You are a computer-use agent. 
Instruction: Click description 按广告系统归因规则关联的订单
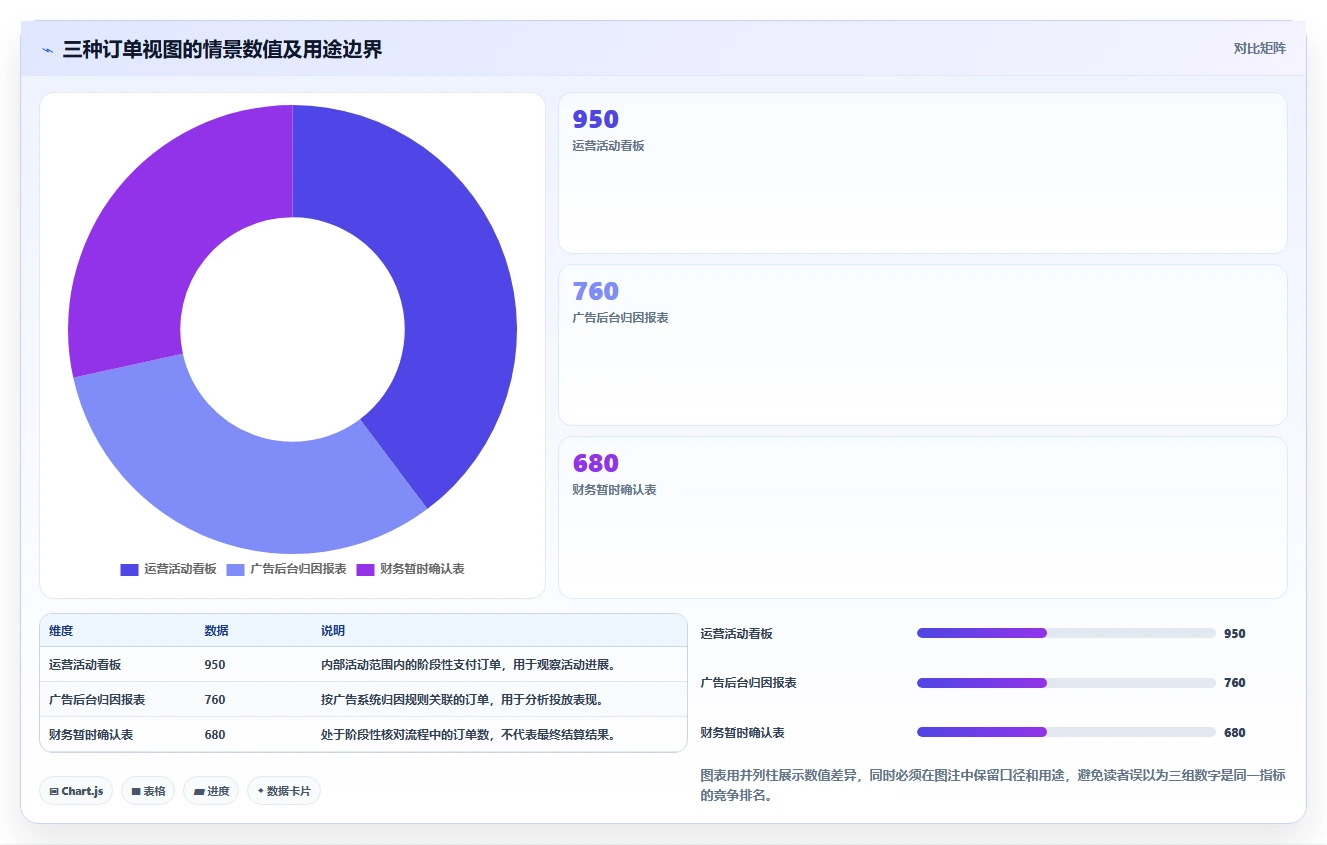(x=462, y=699)
